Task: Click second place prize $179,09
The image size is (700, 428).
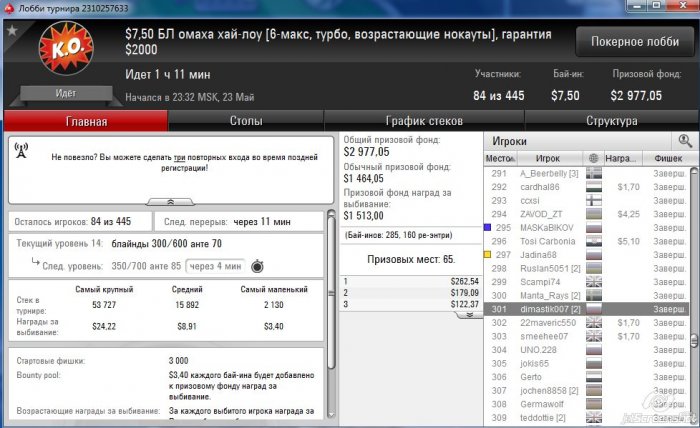Action: coord(464,293)
